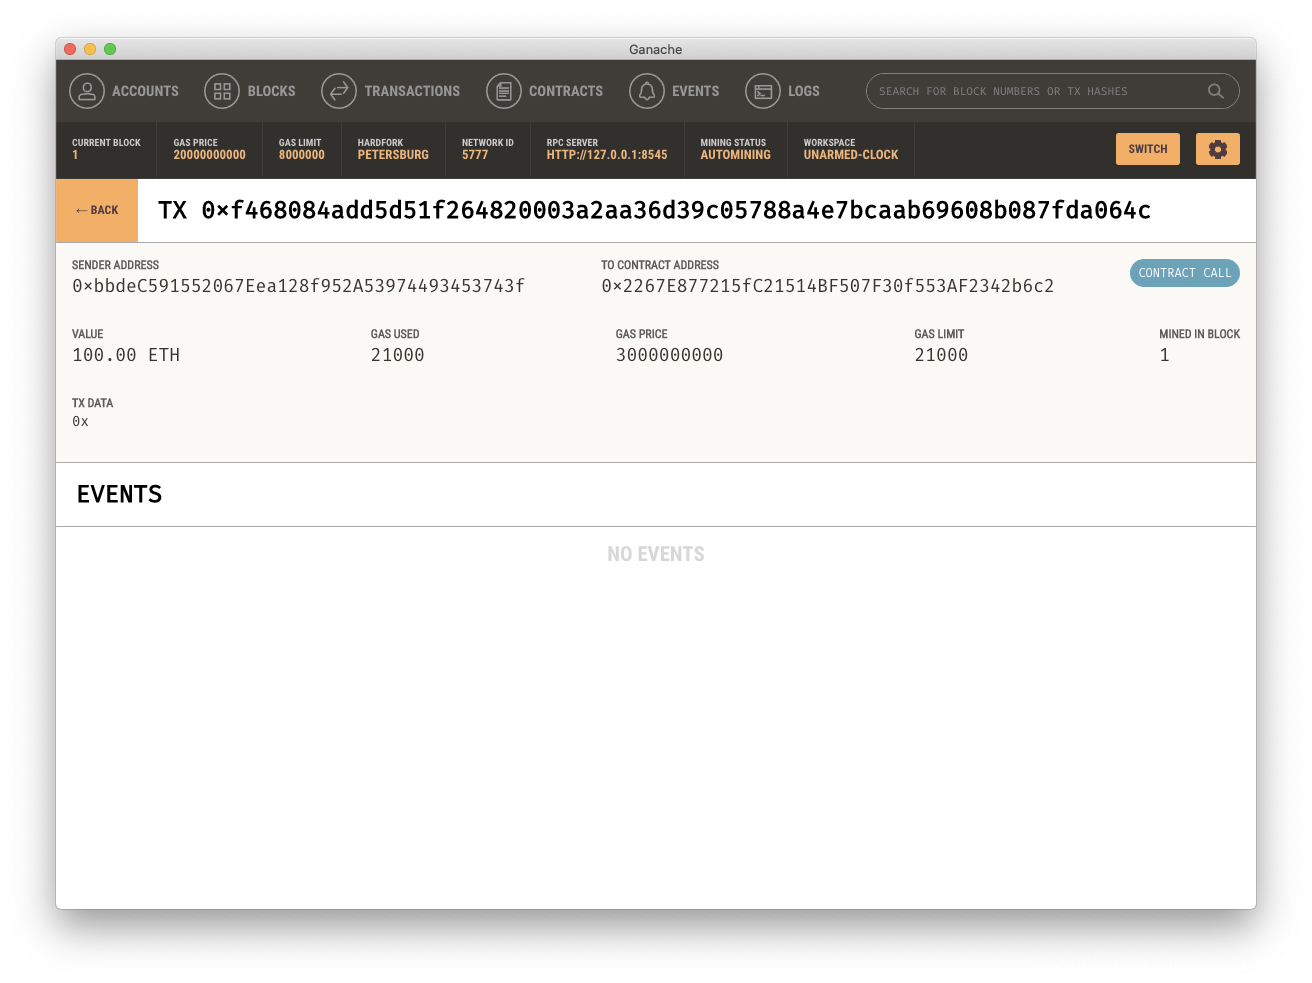Viewport: 1312px width, 983px height.
Task: Click the workspace name UNARMED-CLOCK
Action: [851, 155]
